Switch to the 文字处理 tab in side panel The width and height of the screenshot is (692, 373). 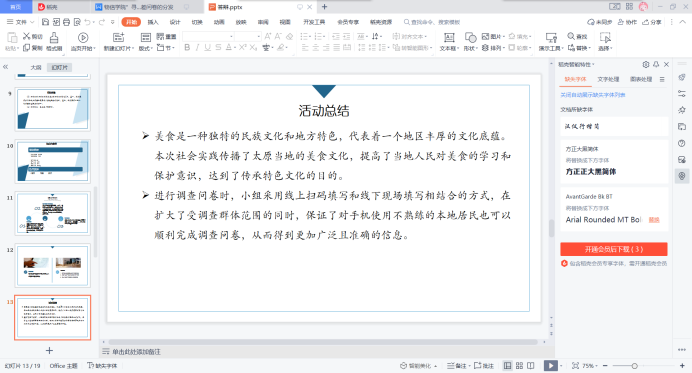tap(608, 79)
